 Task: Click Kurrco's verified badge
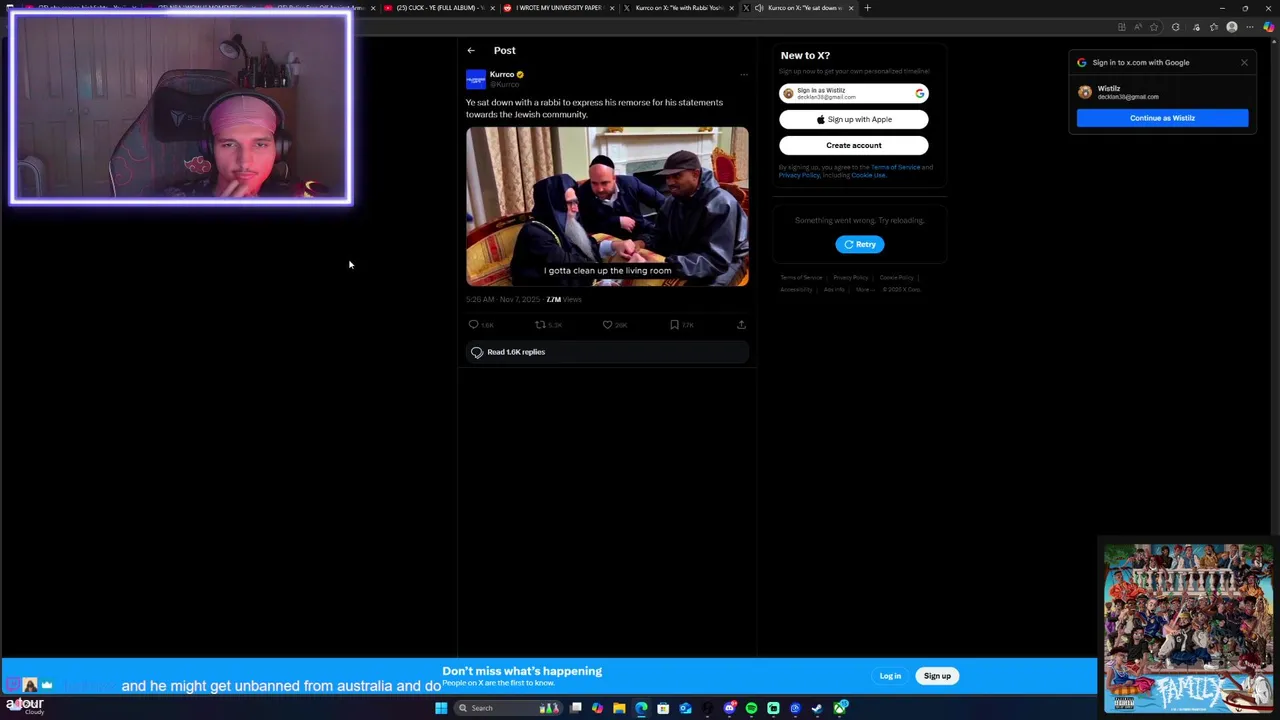coord(520,74)
